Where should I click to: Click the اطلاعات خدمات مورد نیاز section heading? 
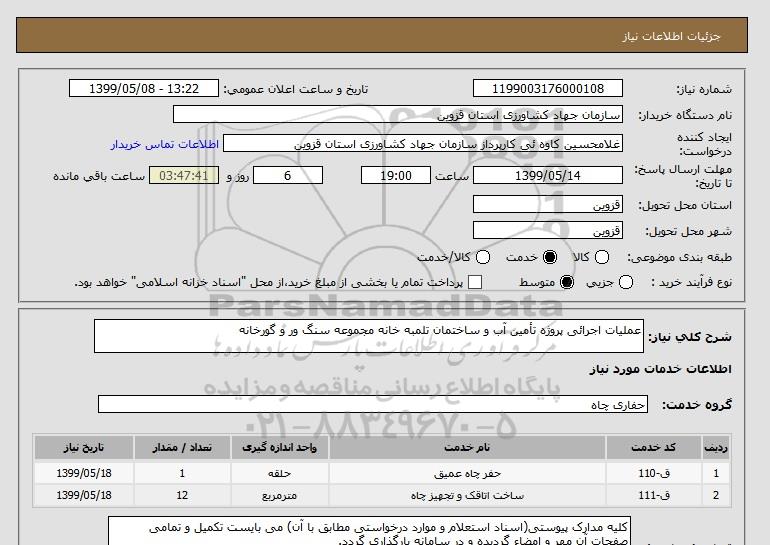pos(660,369)
